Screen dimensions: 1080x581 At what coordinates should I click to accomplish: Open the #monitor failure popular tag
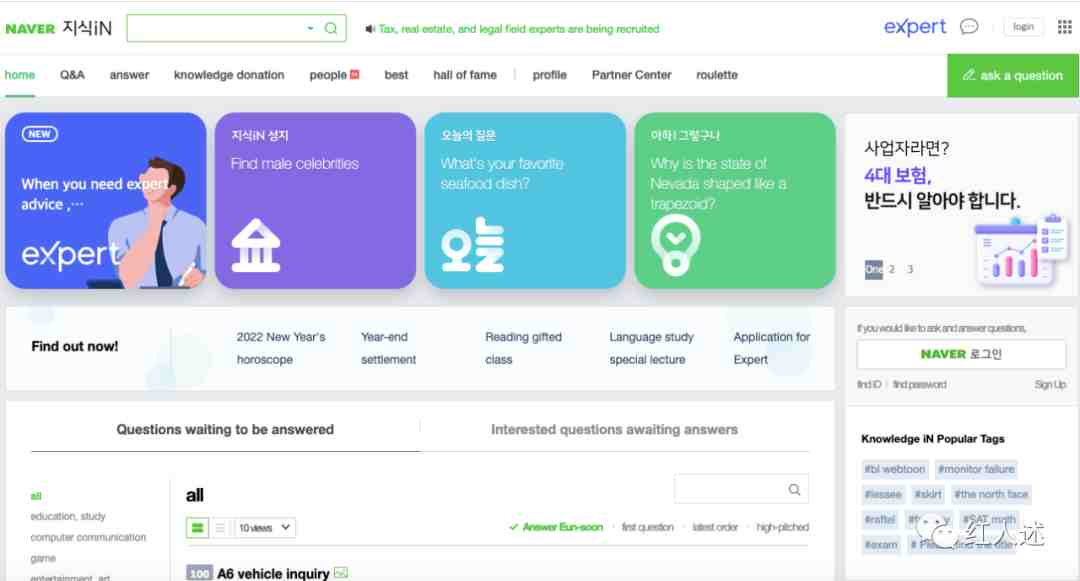(x=976, y=469)
